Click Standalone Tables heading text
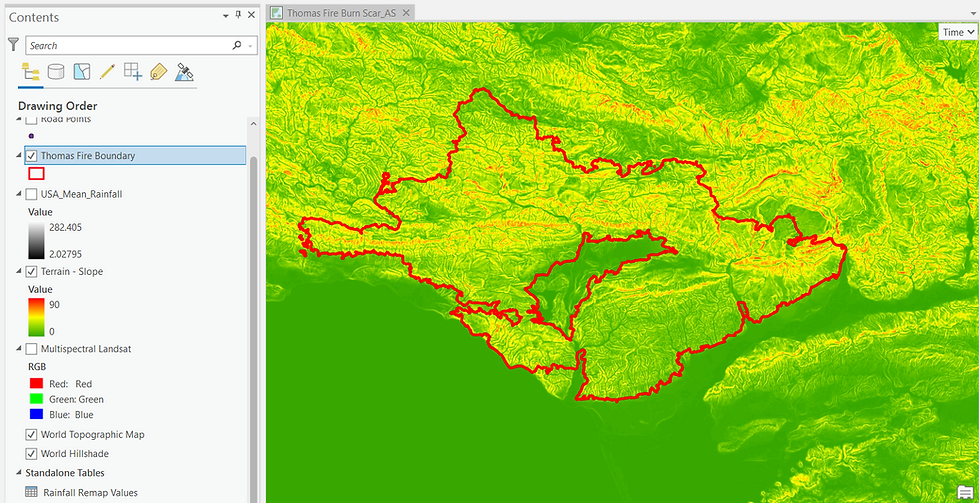The height and width of the screenshot is (503, 980). pos(64,473)
